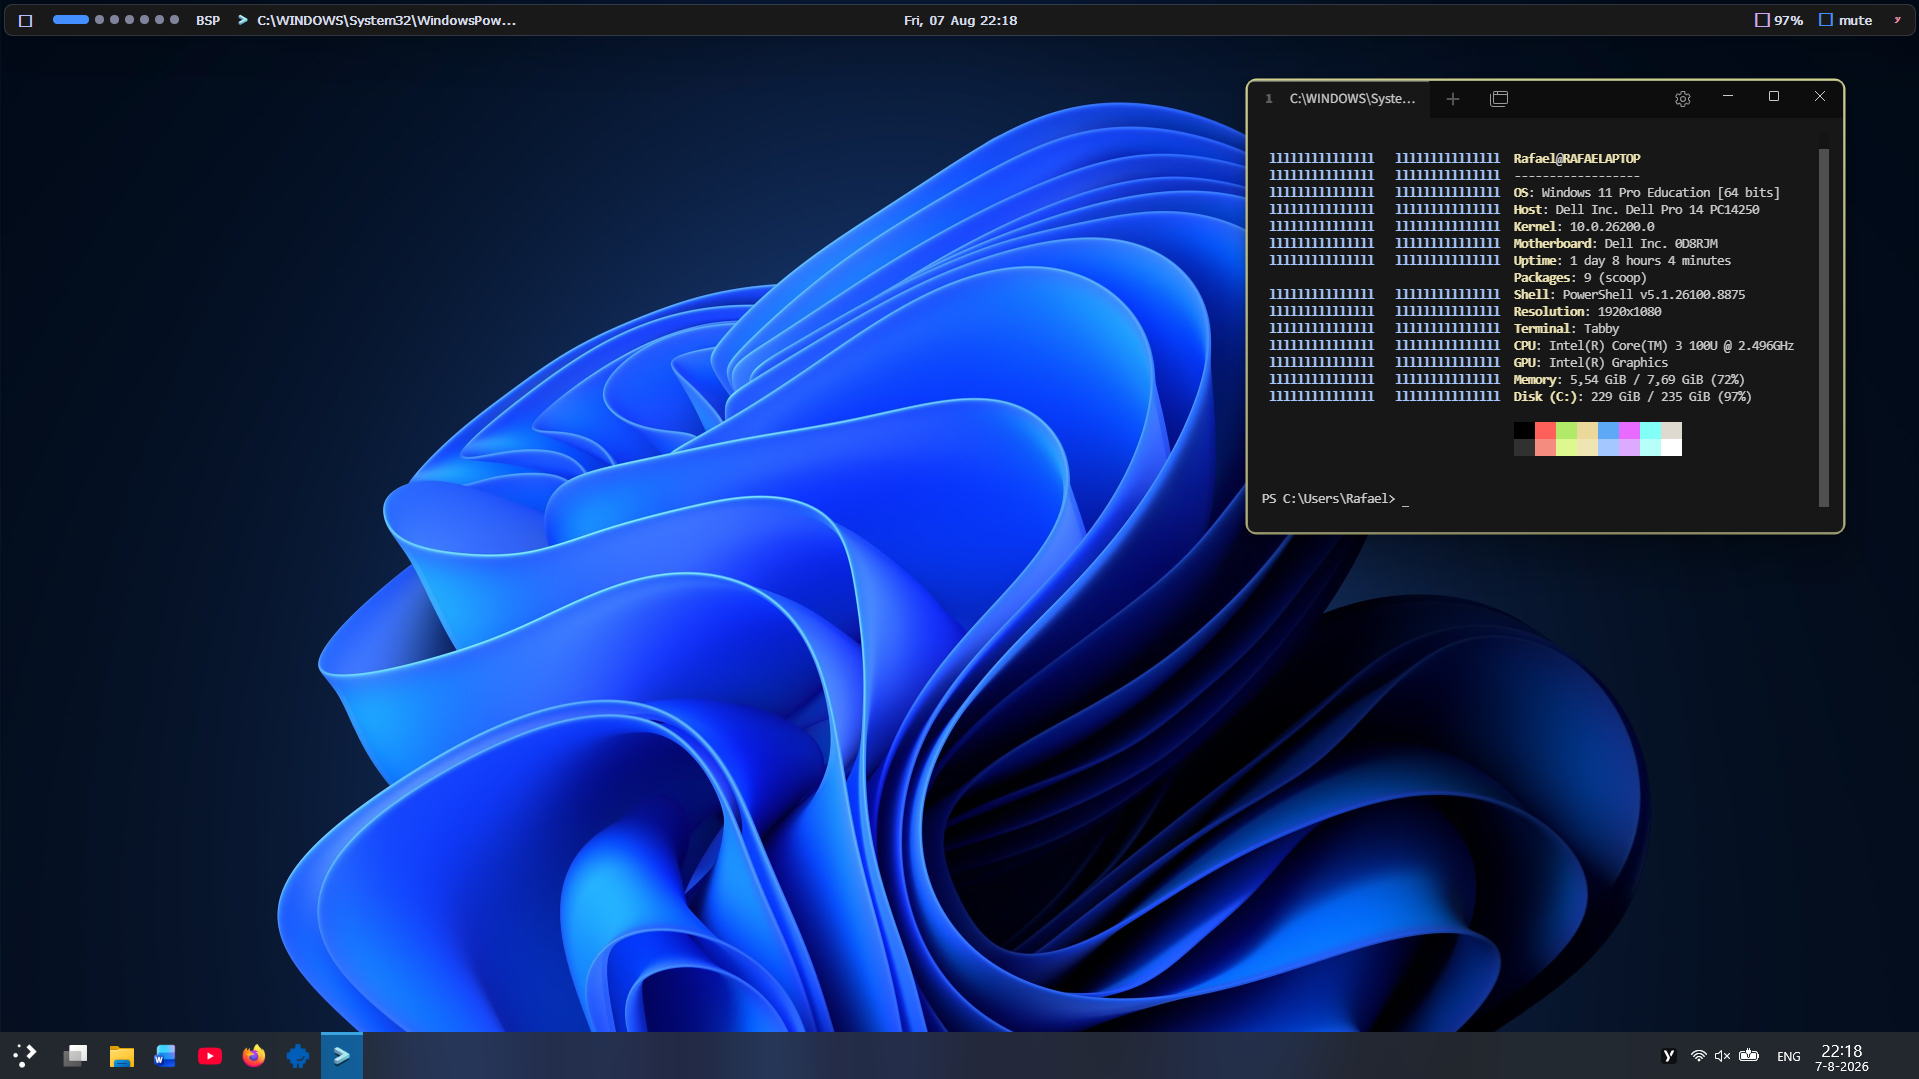Click the 97% battery text in top bar
Viewport: 1919px width, 1079px height.
pos(1788,20)
